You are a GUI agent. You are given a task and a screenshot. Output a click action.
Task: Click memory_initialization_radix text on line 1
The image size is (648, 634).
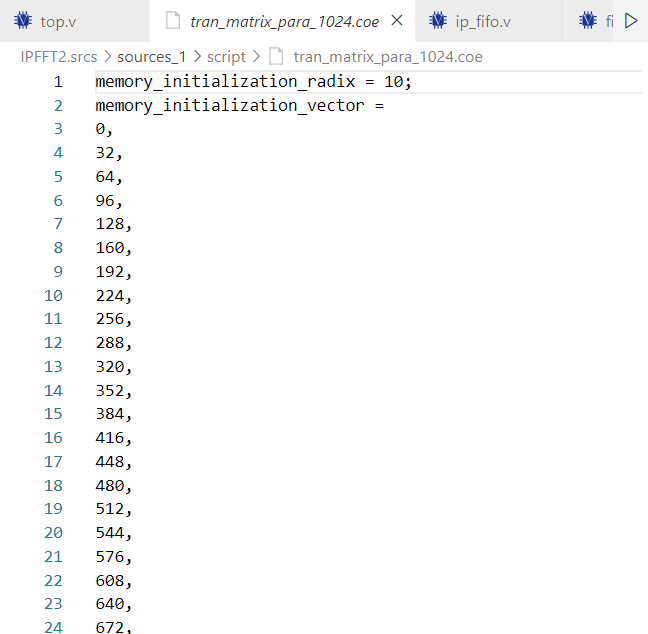click(x=225, y=82)
